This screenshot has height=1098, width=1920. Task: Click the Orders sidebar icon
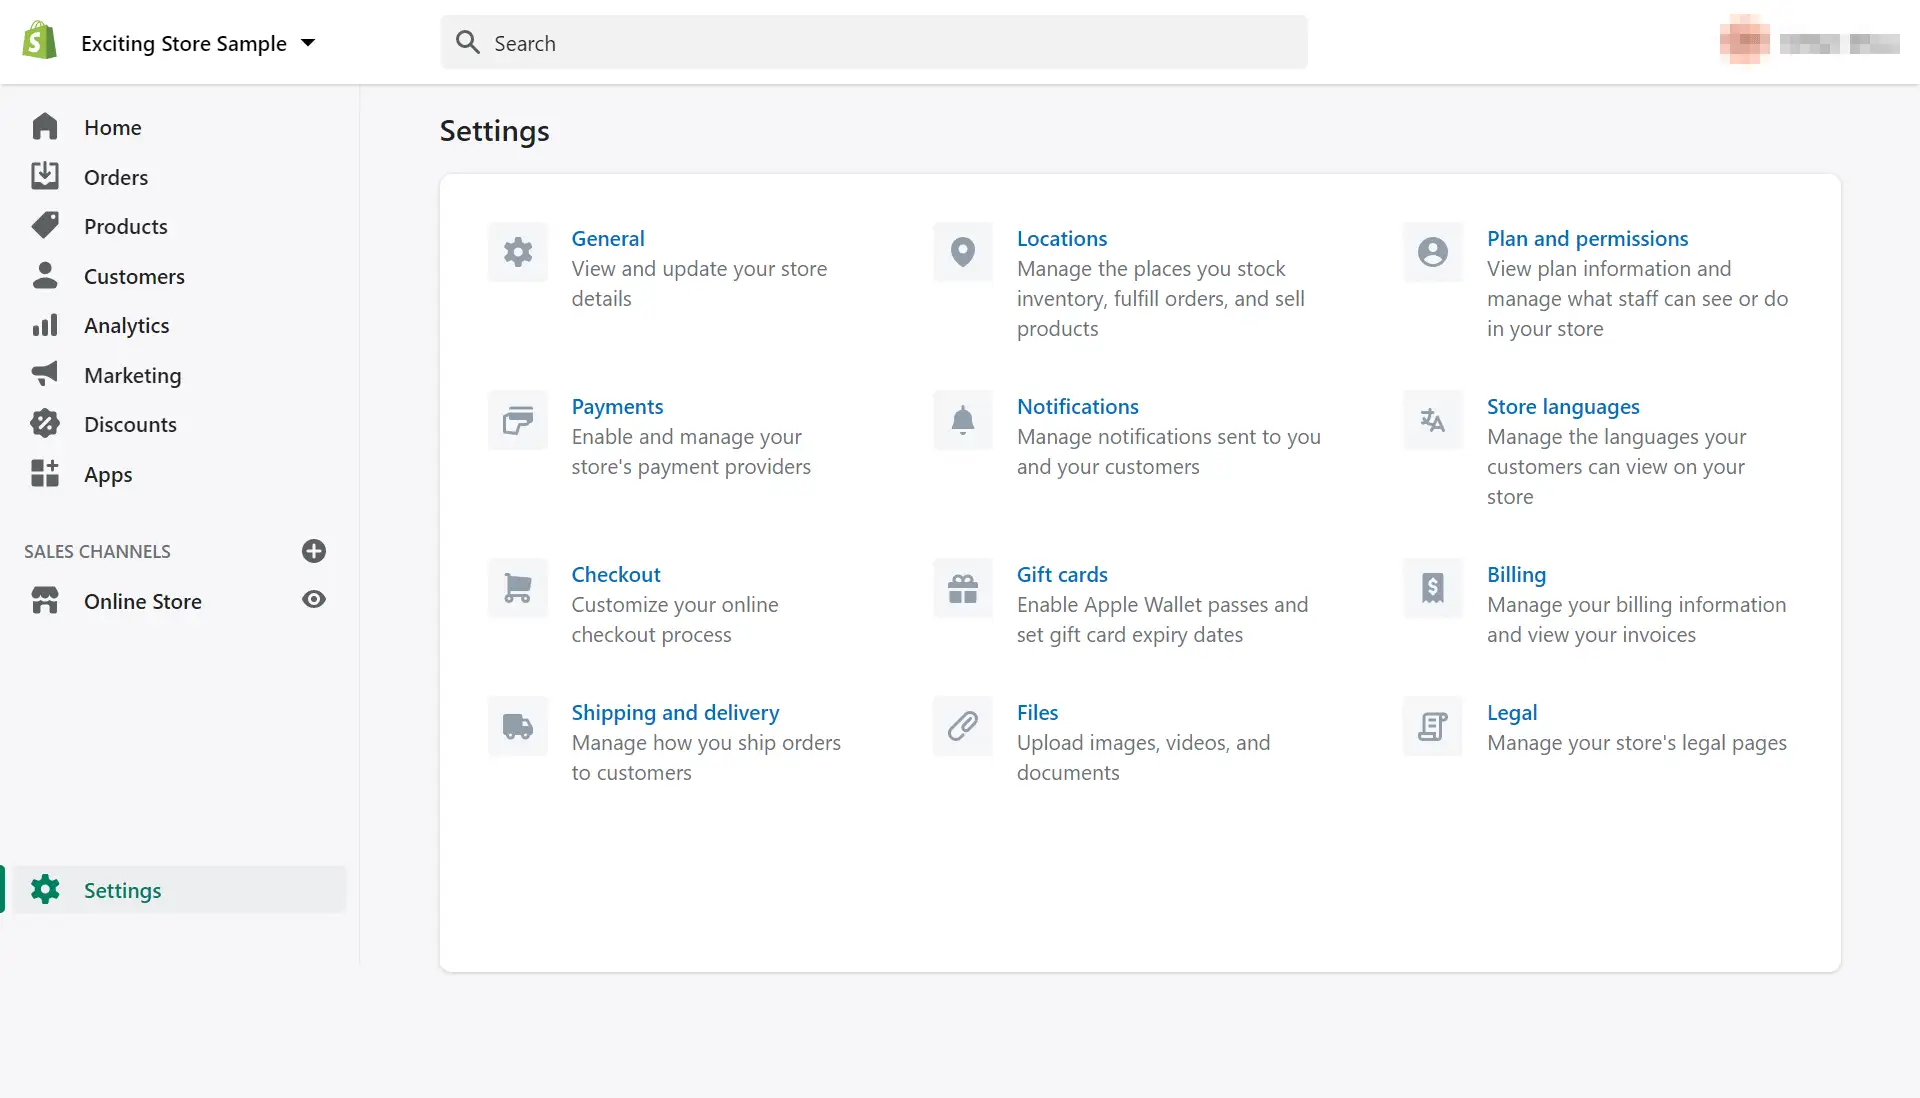point(46,175)
